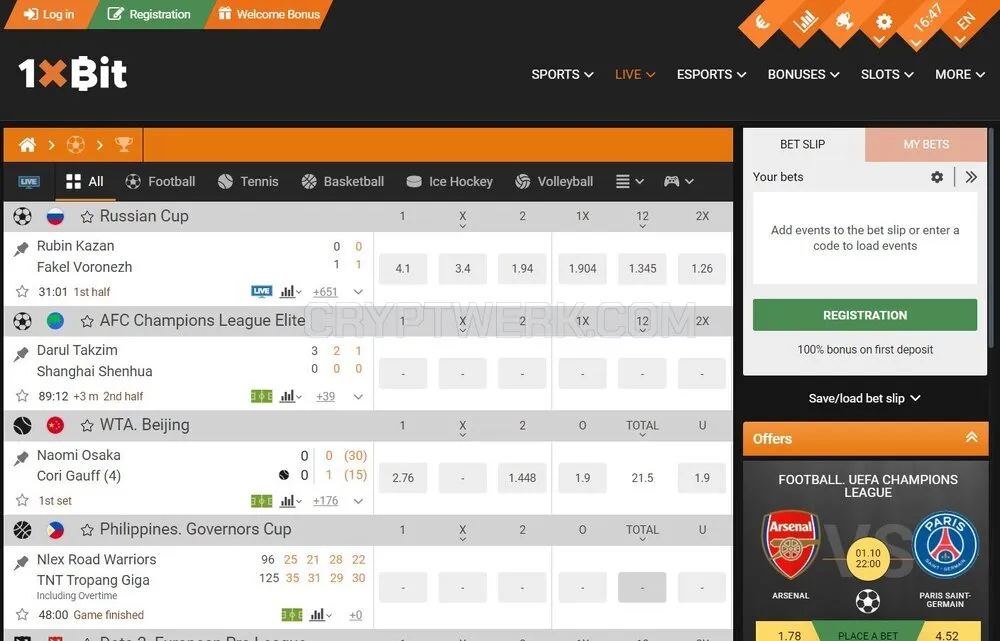
Task: Open the BONUSES dropdown menu
Action: [x=803, y=75]
